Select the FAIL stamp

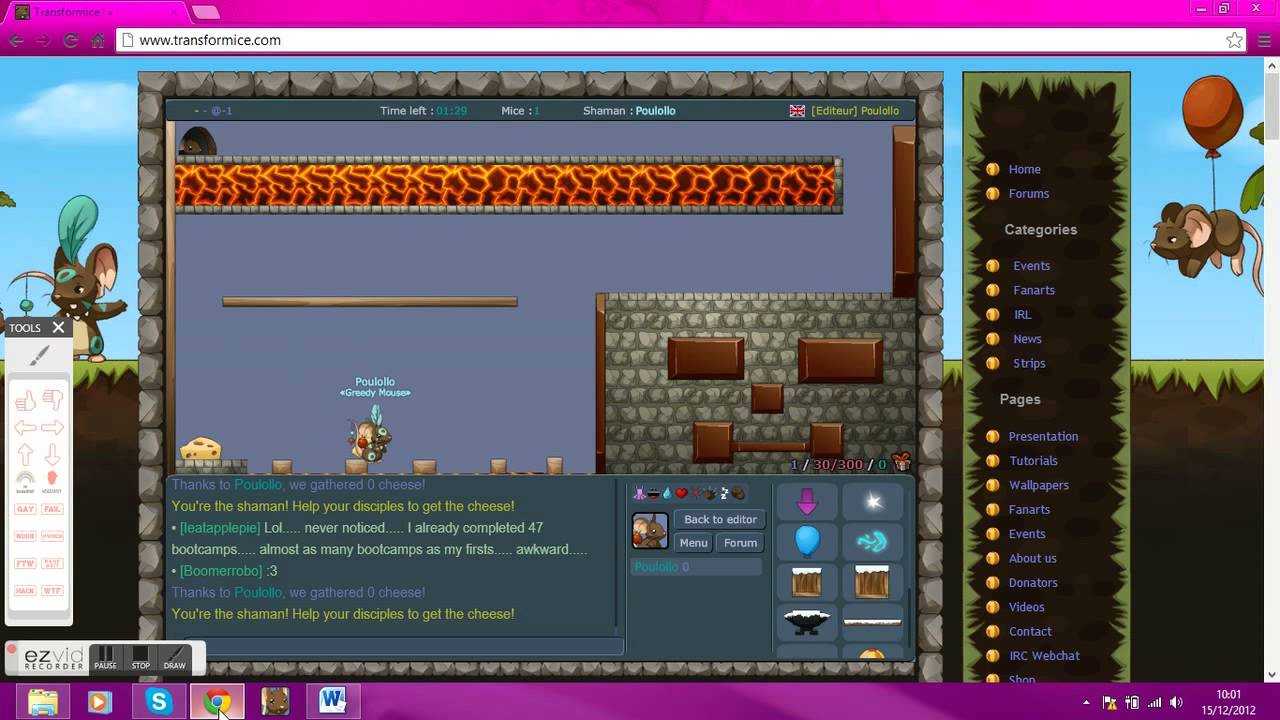pos(52,509)
